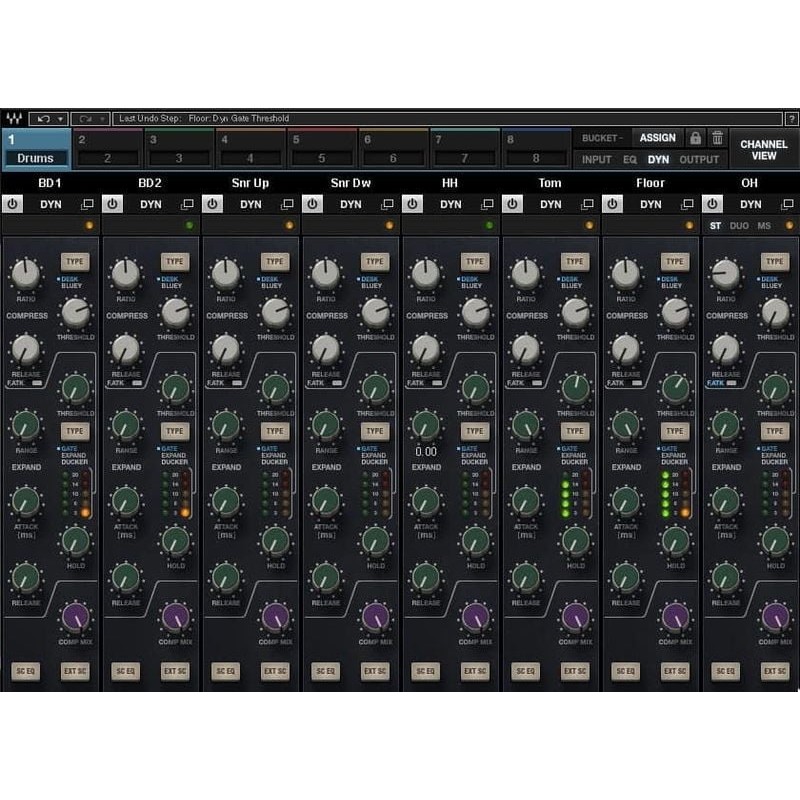
Task: Toggle power on the BD2 DYN section
Action: coord(110,204)
